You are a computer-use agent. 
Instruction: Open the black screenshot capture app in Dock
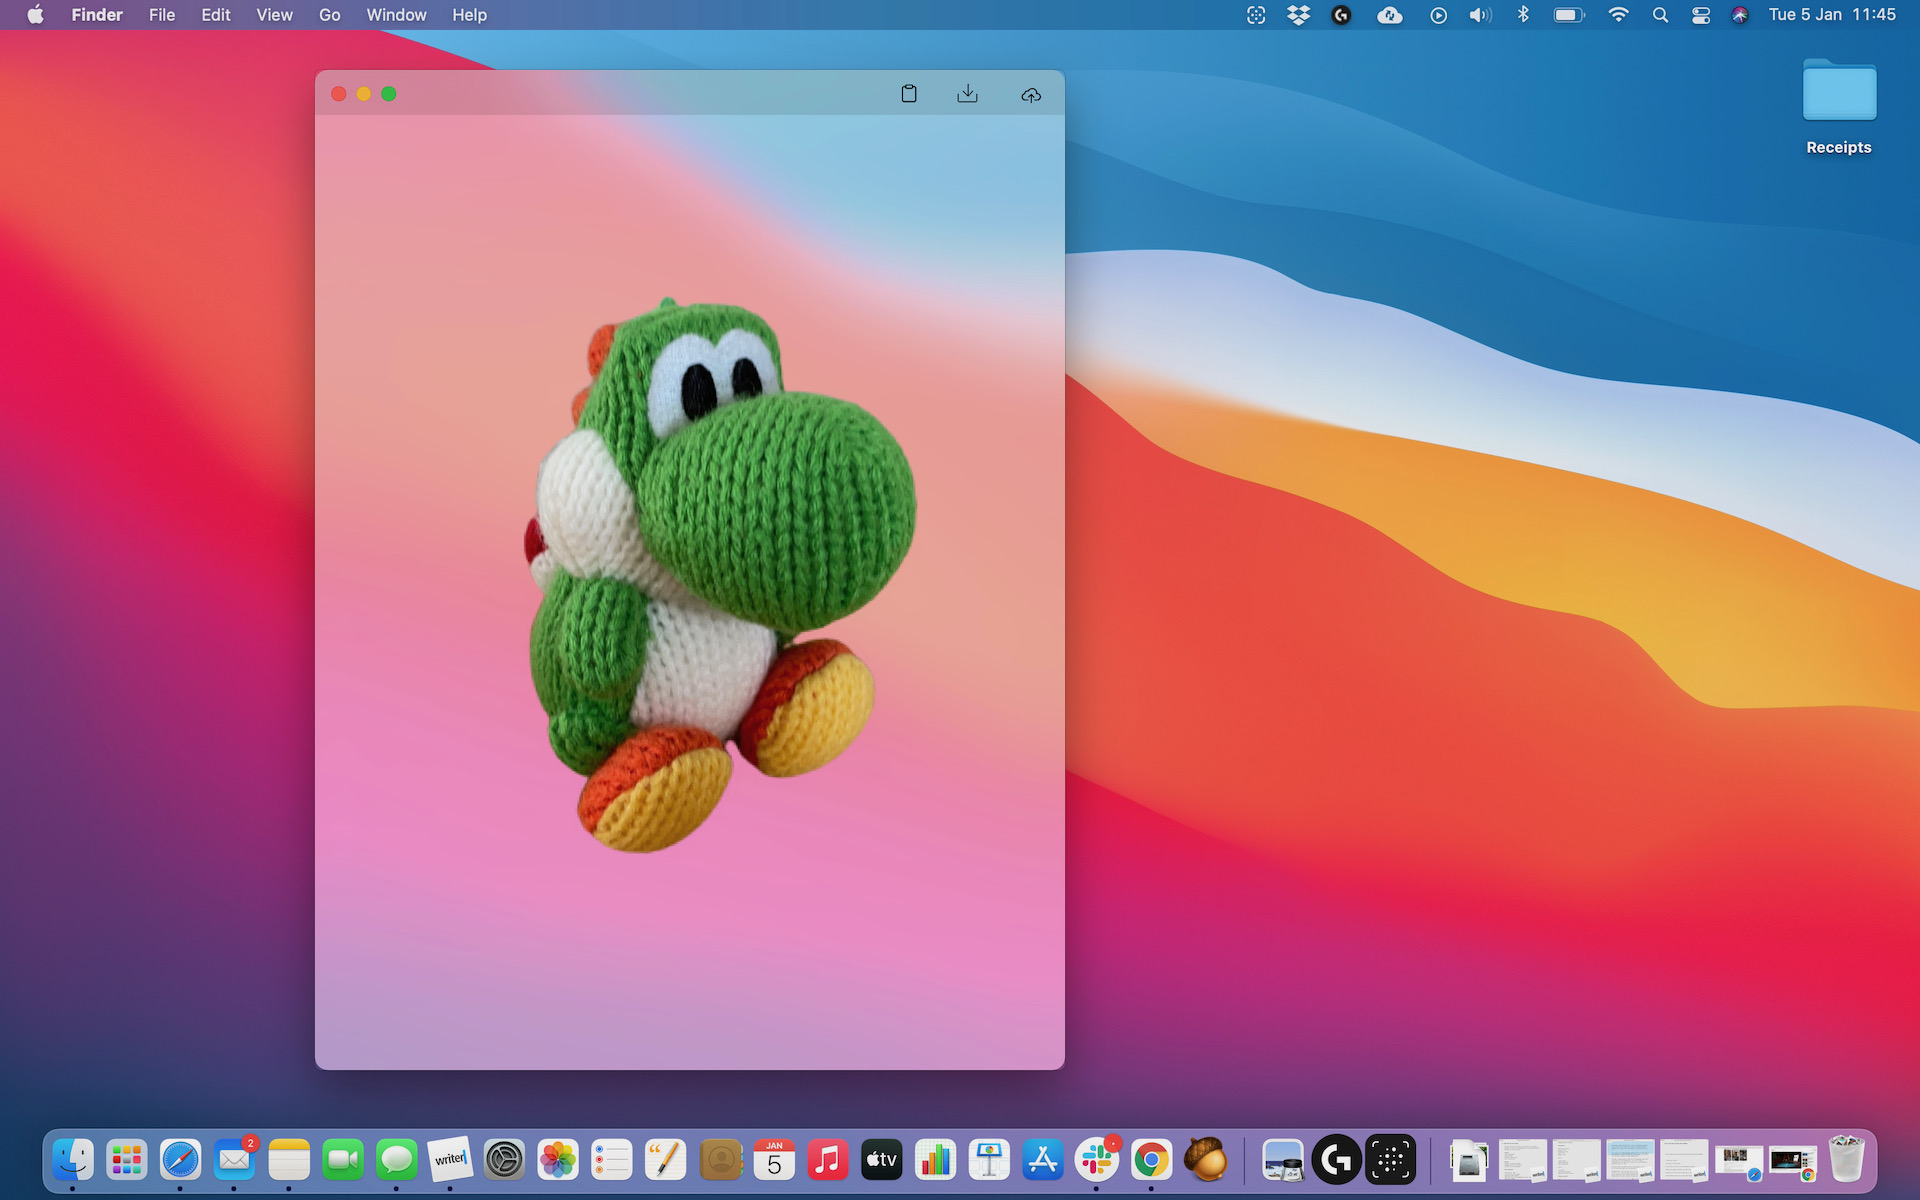coord(1391,1160)
